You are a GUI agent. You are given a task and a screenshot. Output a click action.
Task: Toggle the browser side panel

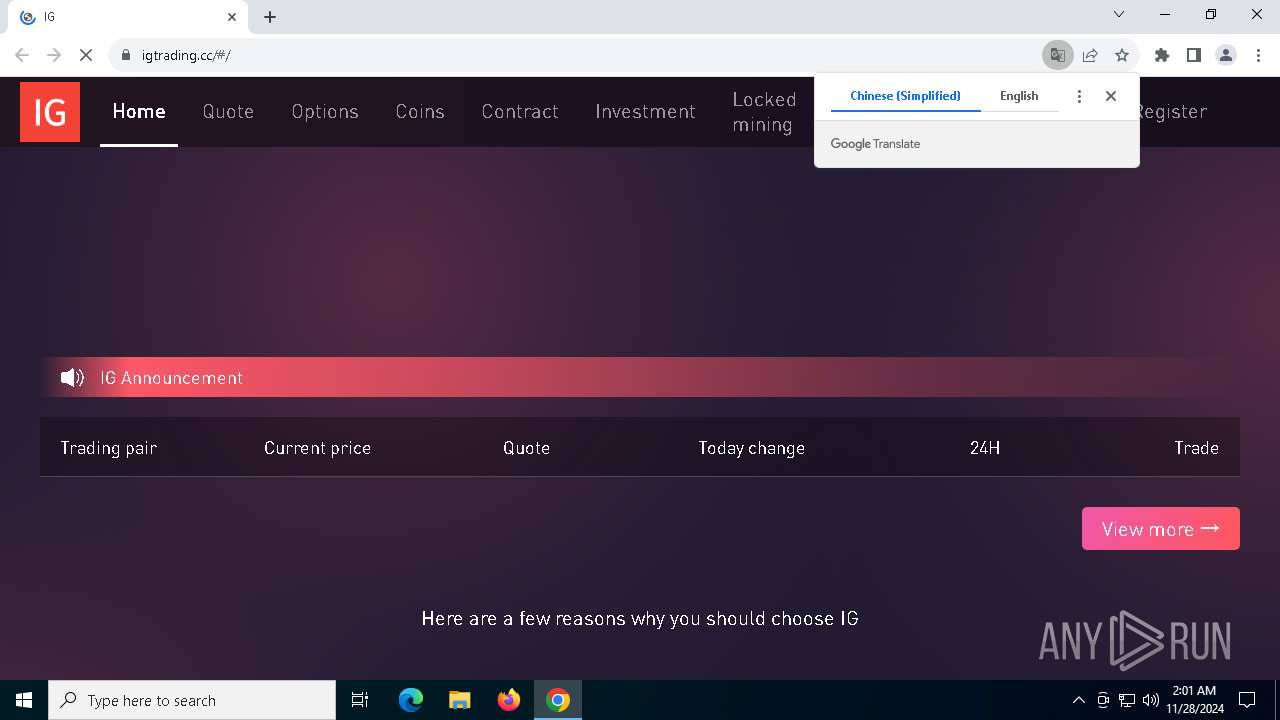pyautogui.click(x=1194, y=55)
